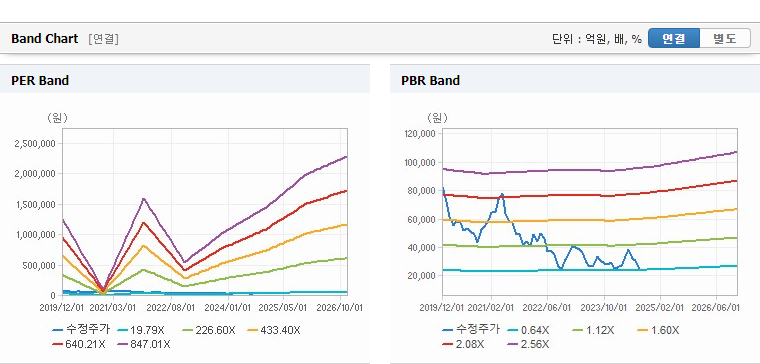Screen dimensions: 760x364
Task: Click the 20,000 y-axis label in PBR chart
Action: (x=423, y=275)
